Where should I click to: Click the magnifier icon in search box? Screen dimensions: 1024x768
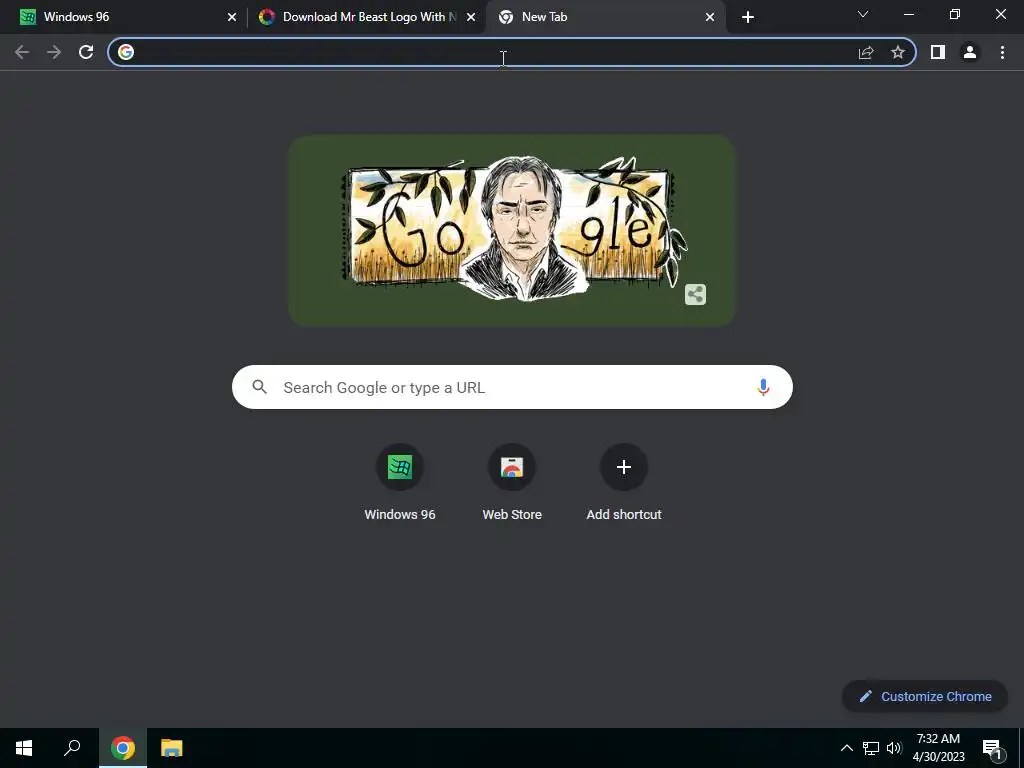pyautogui.click(x=259, y=387)
